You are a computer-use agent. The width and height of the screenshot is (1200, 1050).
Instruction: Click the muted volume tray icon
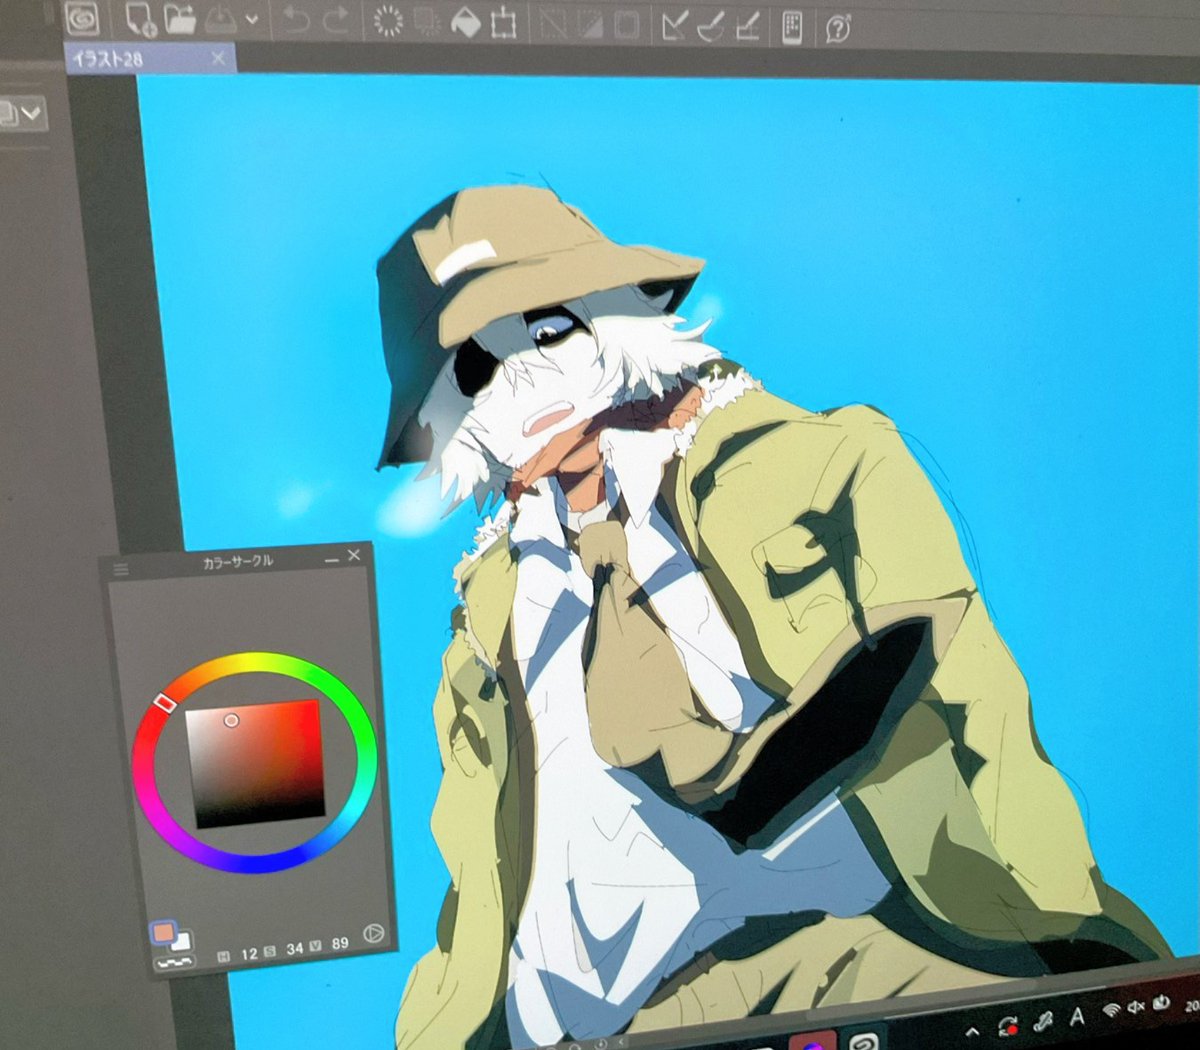click(x=1136, y=1007)
